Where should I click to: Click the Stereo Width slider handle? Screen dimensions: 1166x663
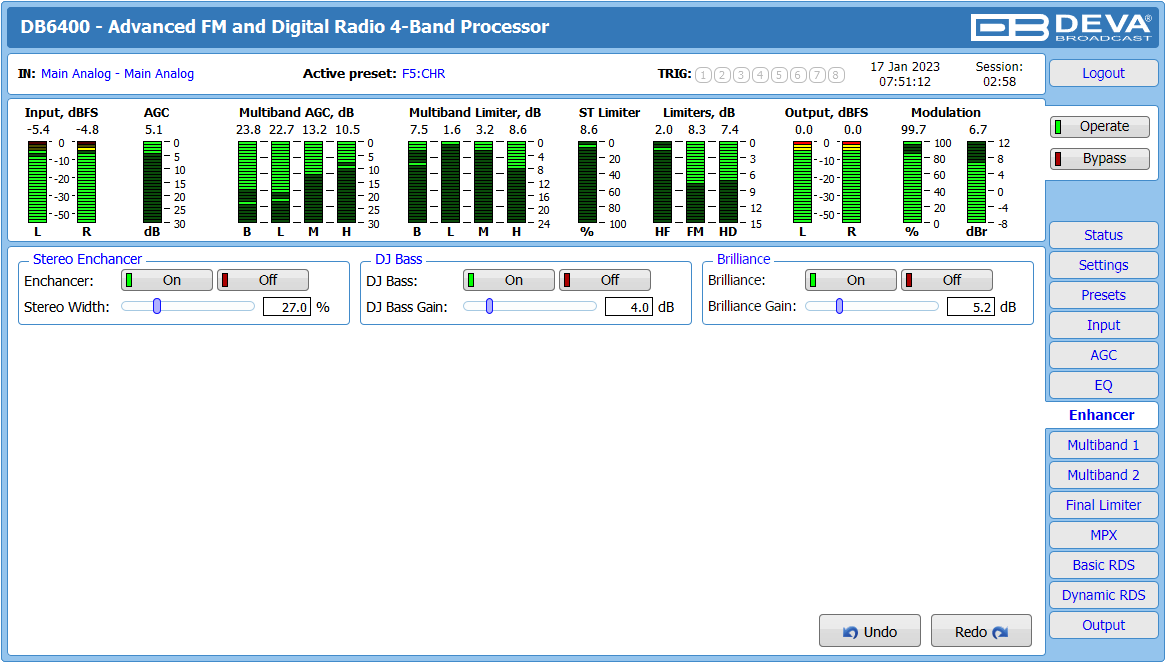click(157, 306)
